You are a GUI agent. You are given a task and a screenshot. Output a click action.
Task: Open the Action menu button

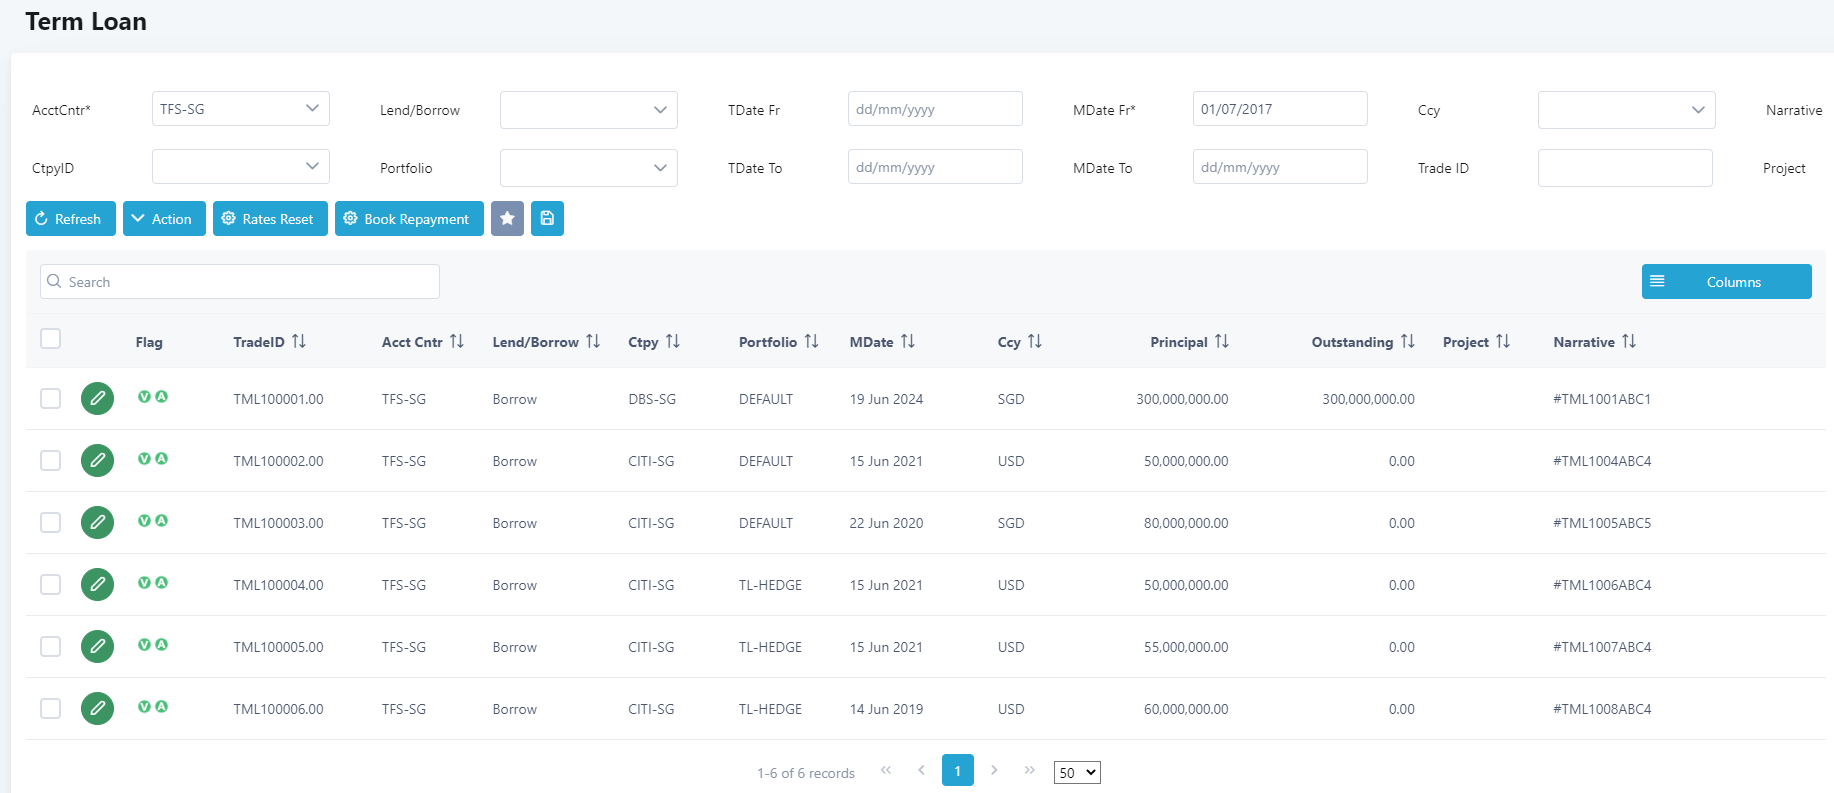(164, 219)
